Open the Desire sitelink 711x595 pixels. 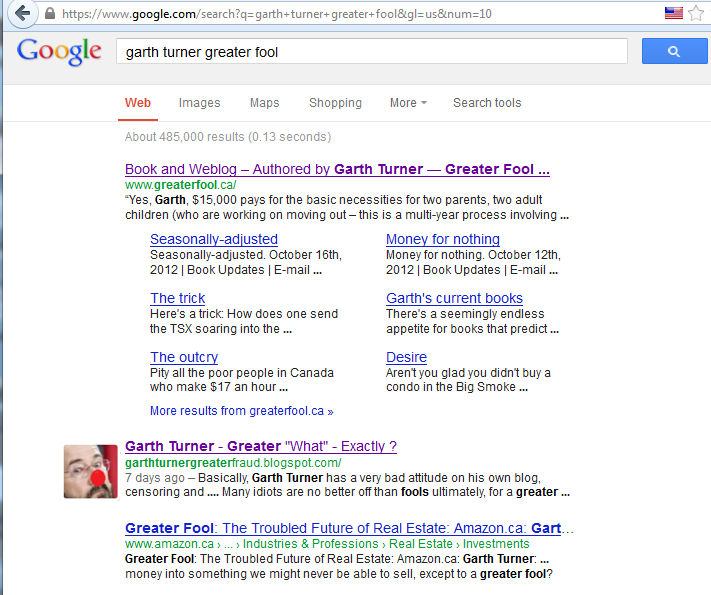coord(406,357)
